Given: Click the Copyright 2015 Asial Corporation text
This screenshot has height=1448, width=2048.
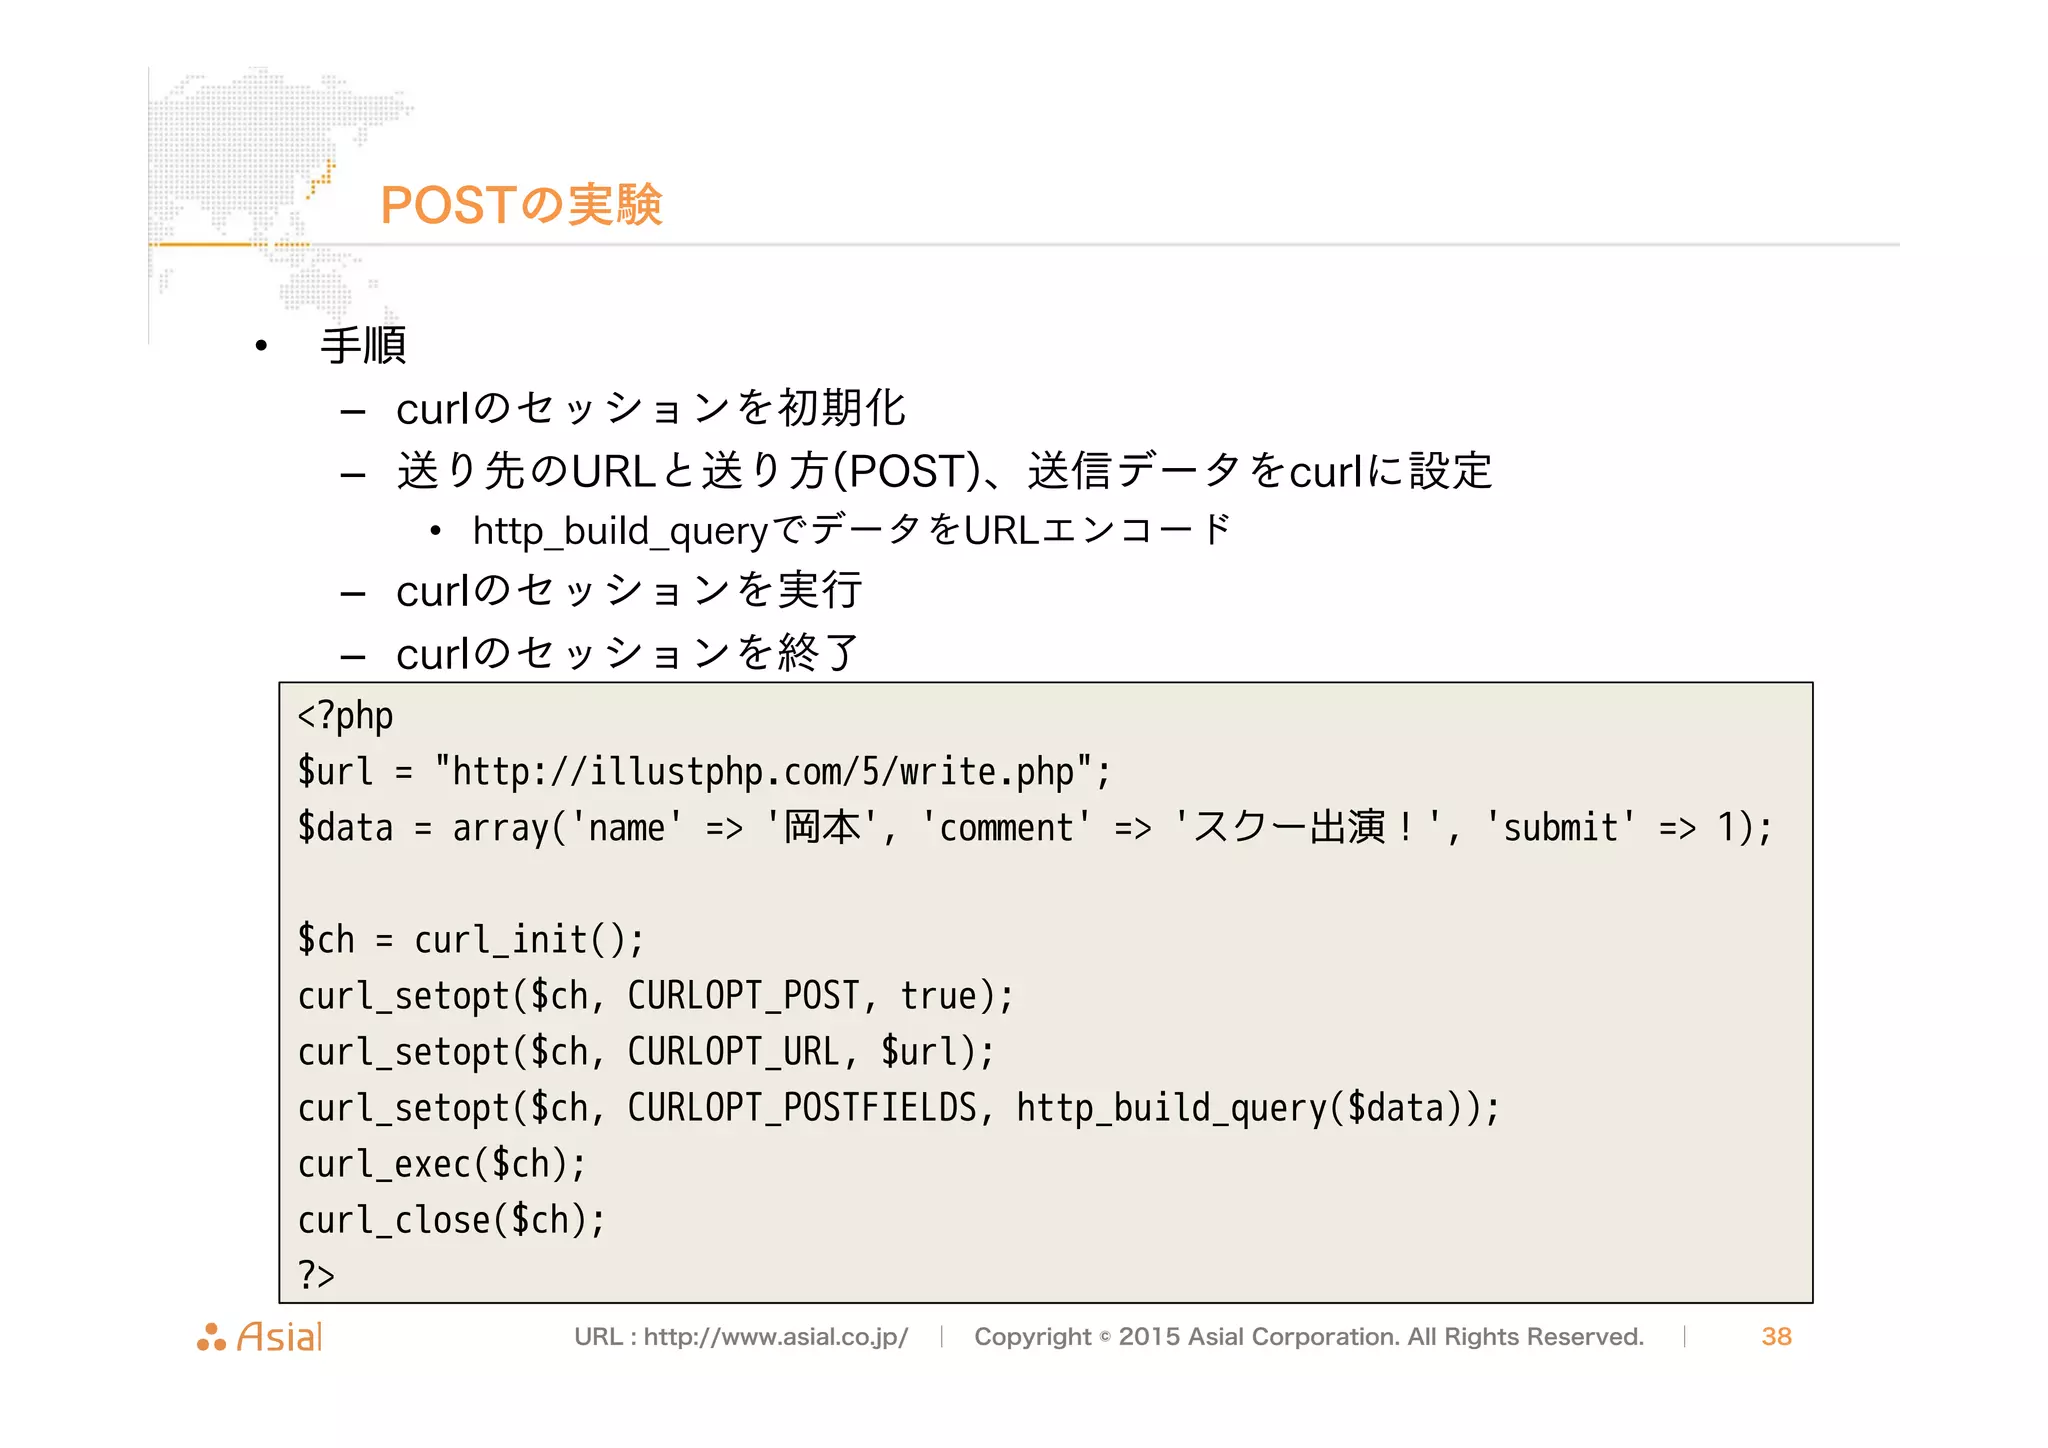Looking at the screenshot, I should 1309,1337.
